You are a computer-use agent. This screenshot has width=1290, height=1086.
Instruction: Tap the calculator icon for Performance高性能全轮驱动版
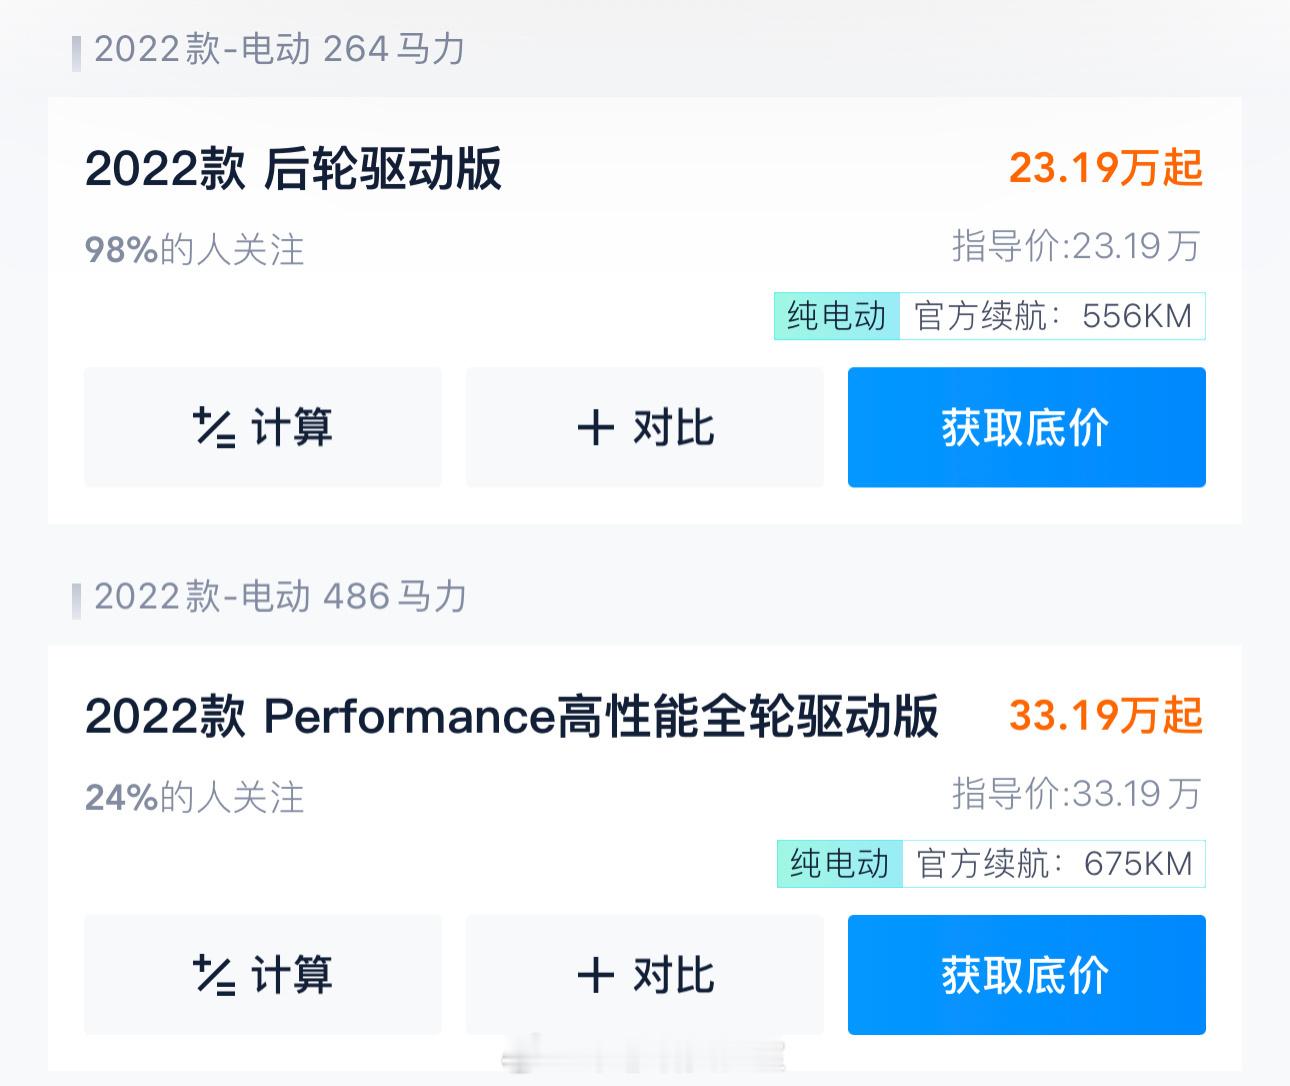213,975
